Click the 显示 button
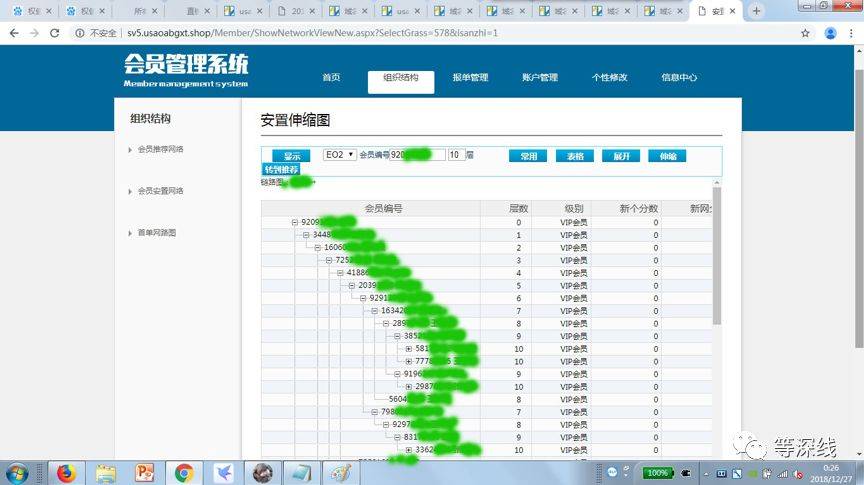 [291, 156]
